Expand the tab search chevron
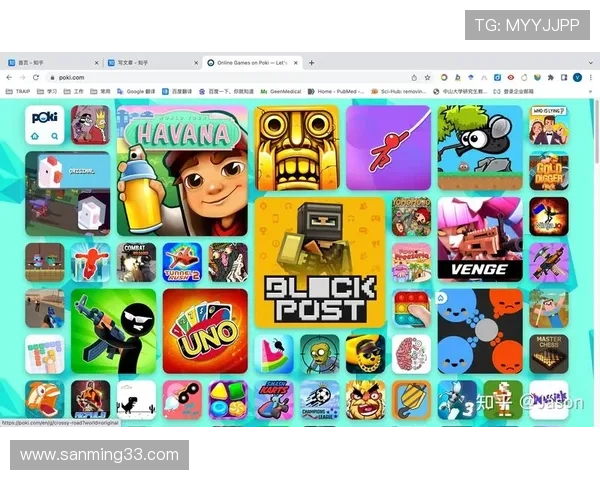 coord(591,63)
